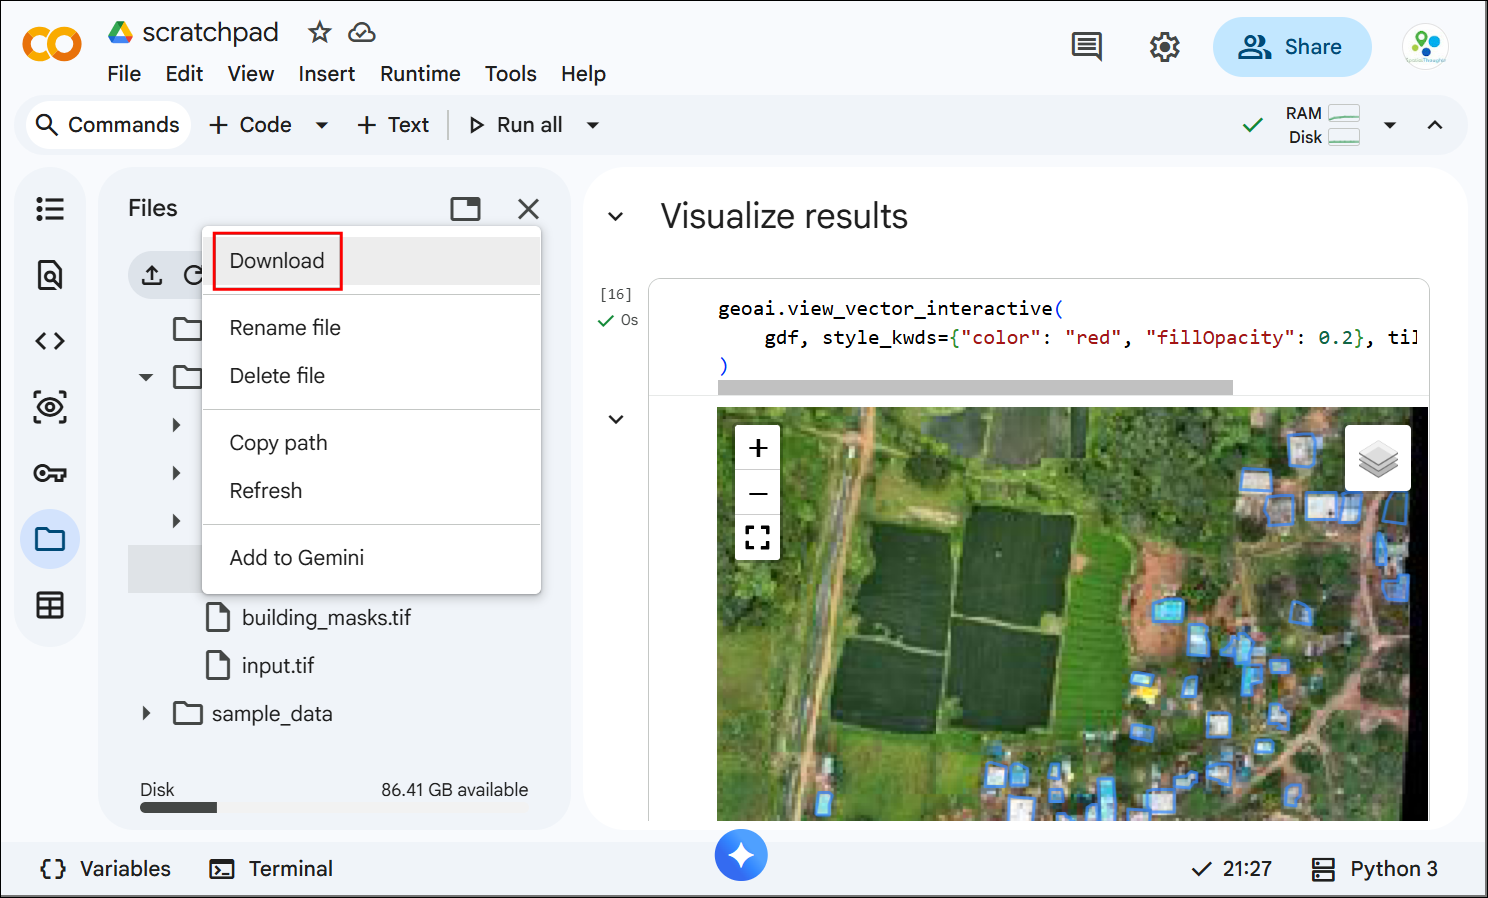Open the Terminal panel
The image size is (1488, 898).
(271, 868)
